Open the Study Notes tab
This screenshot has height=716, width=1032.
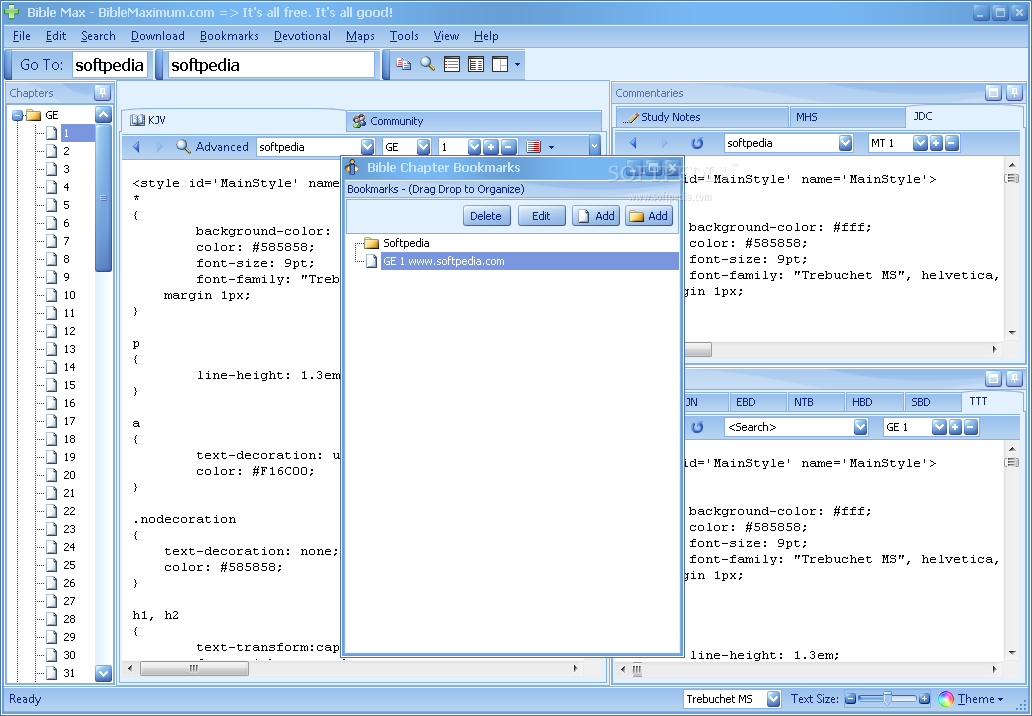[702, 117]
